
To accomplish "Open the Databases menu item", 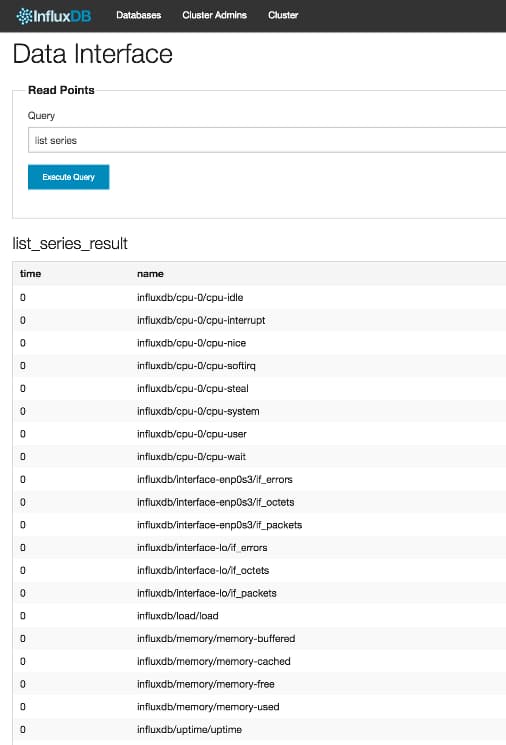I will pos(138,15).
